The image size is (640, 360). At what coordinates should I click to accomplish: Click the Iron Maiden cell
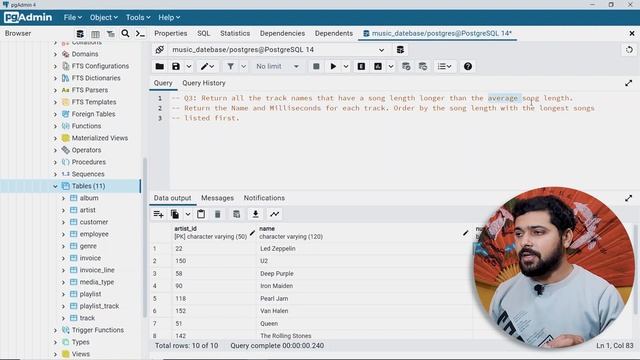363,286
